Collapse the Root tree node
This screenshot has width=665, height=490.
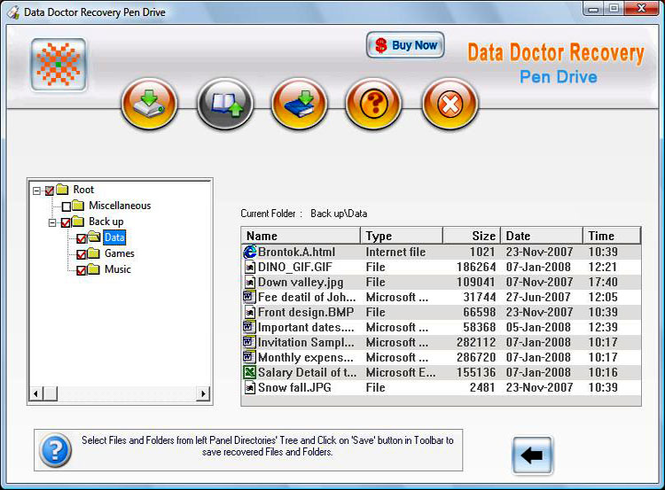click(37, 190)
